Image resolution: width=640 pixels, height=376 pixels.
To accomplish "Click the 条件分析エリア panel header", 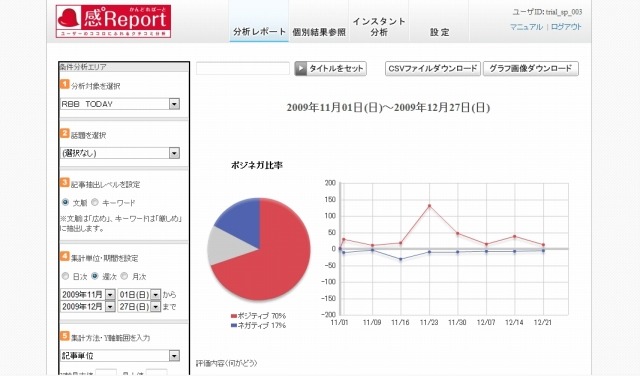I will pyautogui.click(x=124, y=67).
